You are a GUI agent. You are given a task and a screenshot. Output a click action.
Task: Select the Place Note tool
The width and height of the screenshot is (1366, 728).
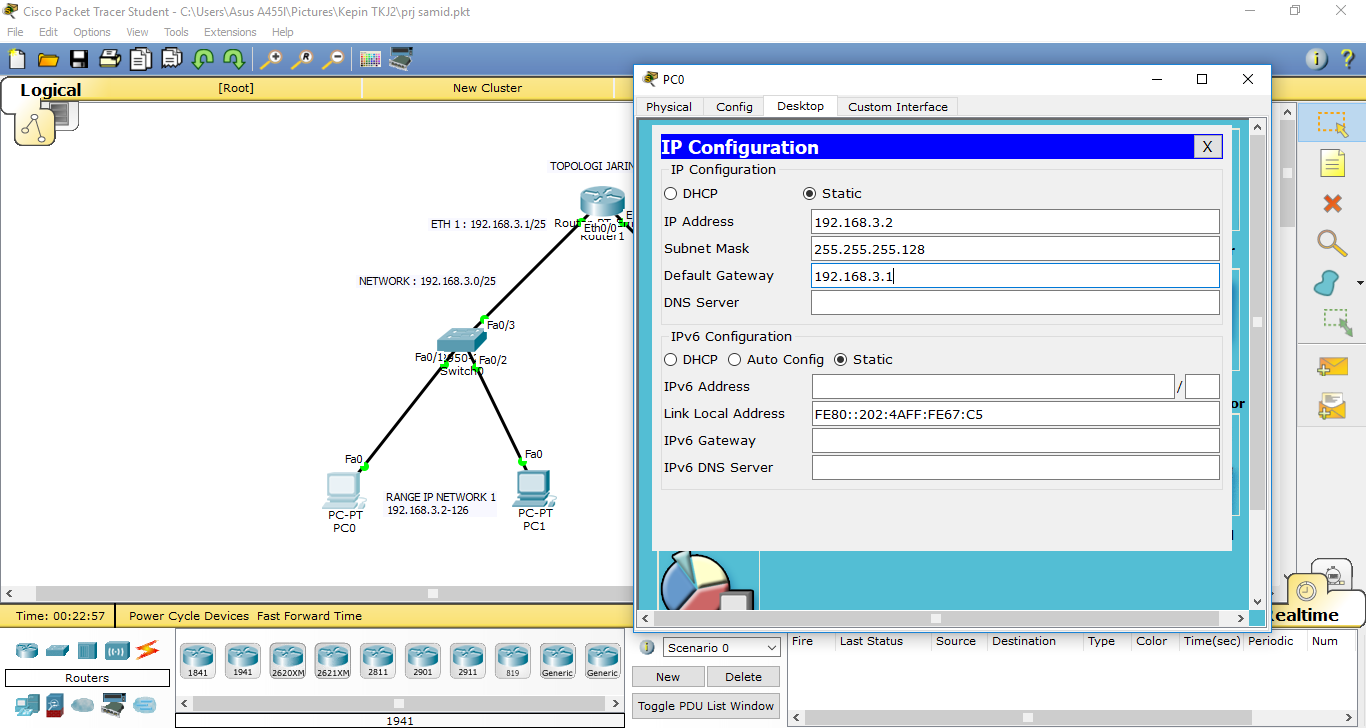coord(1332,163)
